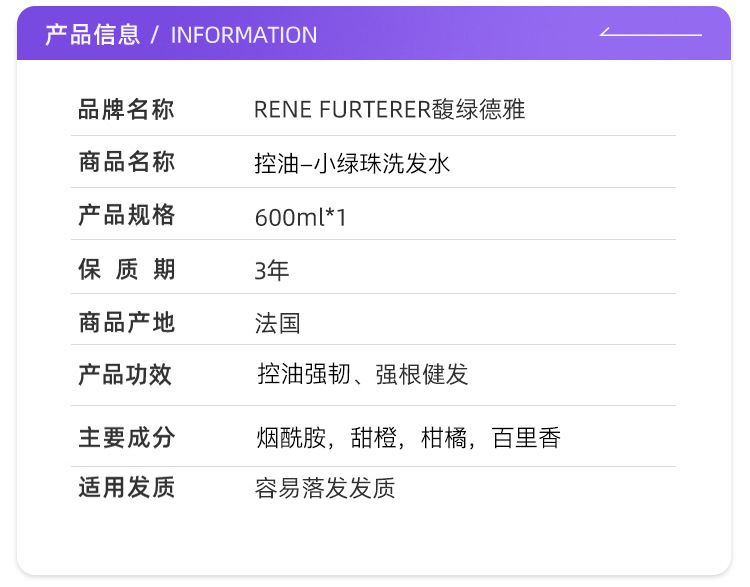Image resolution: width=750 pixels, height=587 pixels.
Task: Click the 600ml*1 specification value
Action: pos(300,217)
